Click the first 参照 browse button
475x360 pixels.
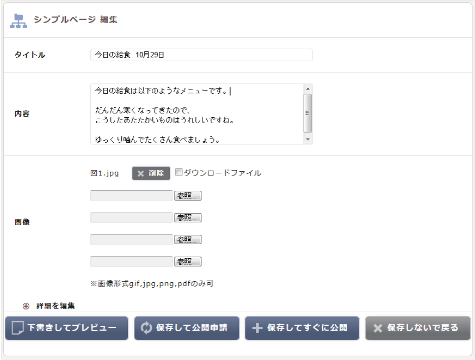(x=188, y=196)
